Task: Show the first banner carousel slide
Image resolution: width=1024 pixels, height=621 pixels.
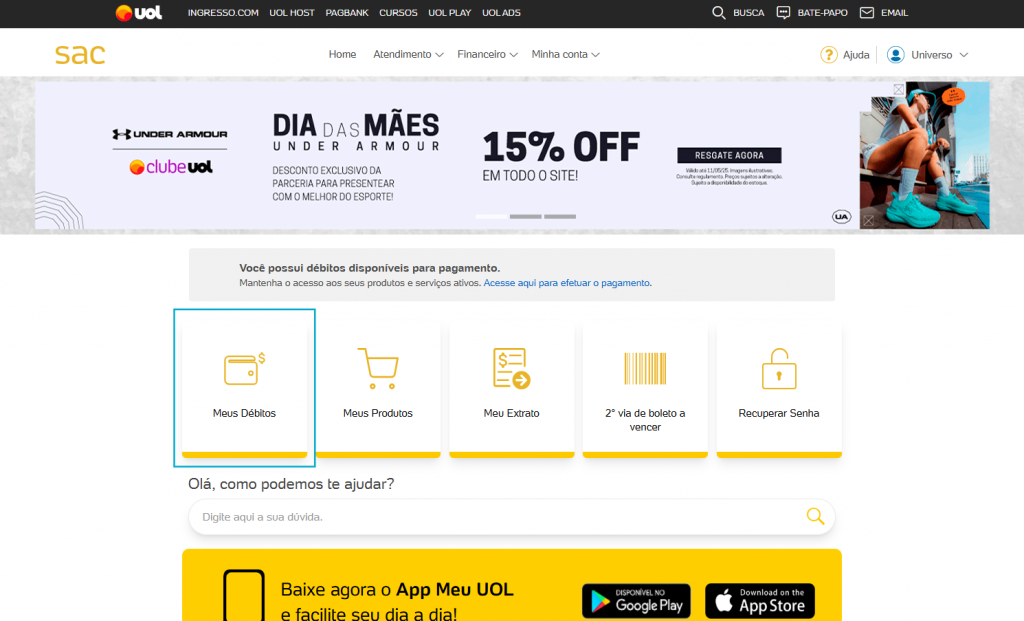Action: pos(491,216)
